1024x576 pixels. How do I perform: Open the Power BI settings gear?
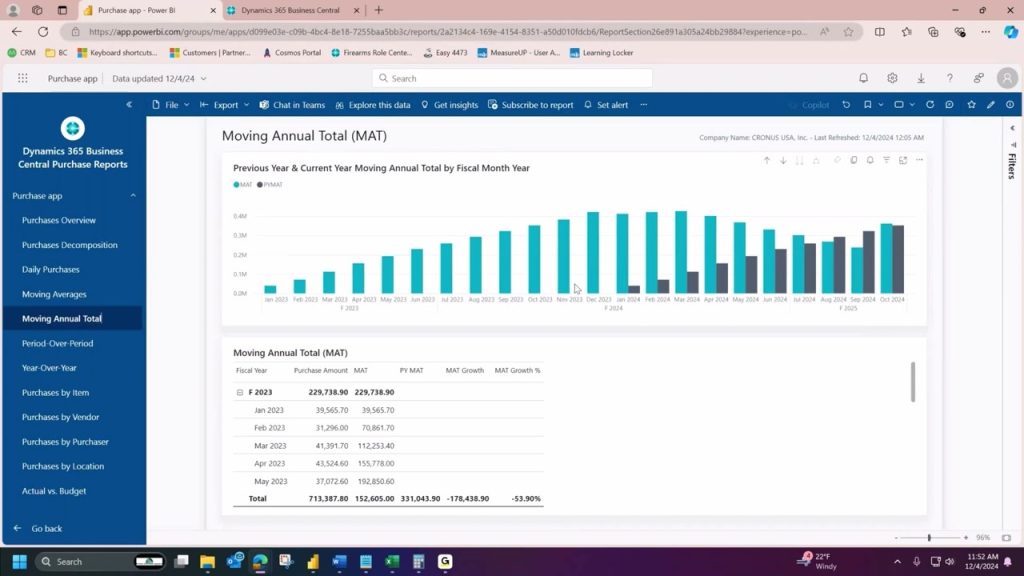892,78
